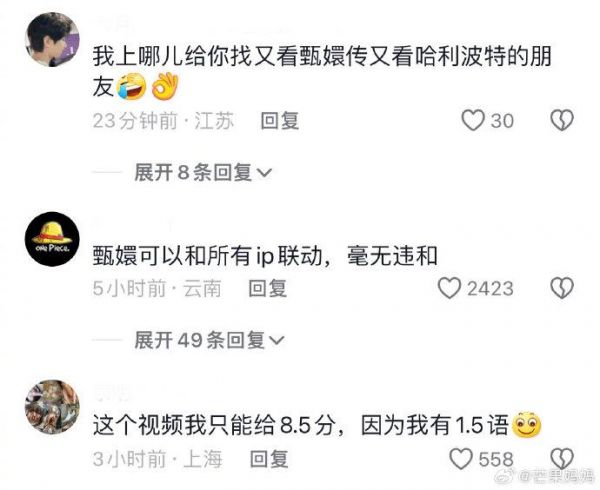The image size is (600, 490).
Task: Dislike the comment from 上海
Action: click(562, 459)
